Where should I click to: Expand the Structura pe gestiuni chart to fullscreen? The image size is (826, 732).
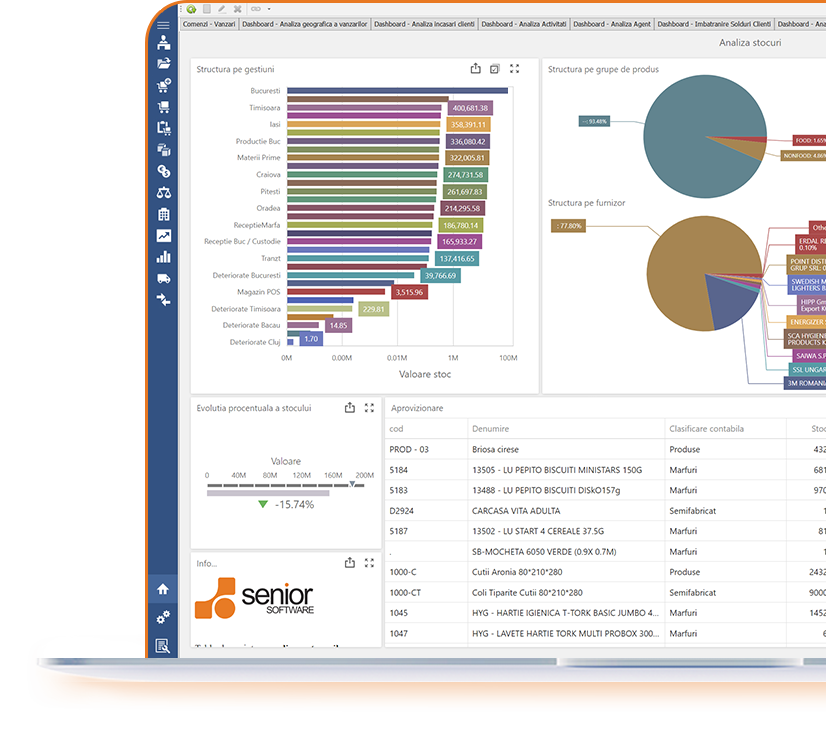515,69
